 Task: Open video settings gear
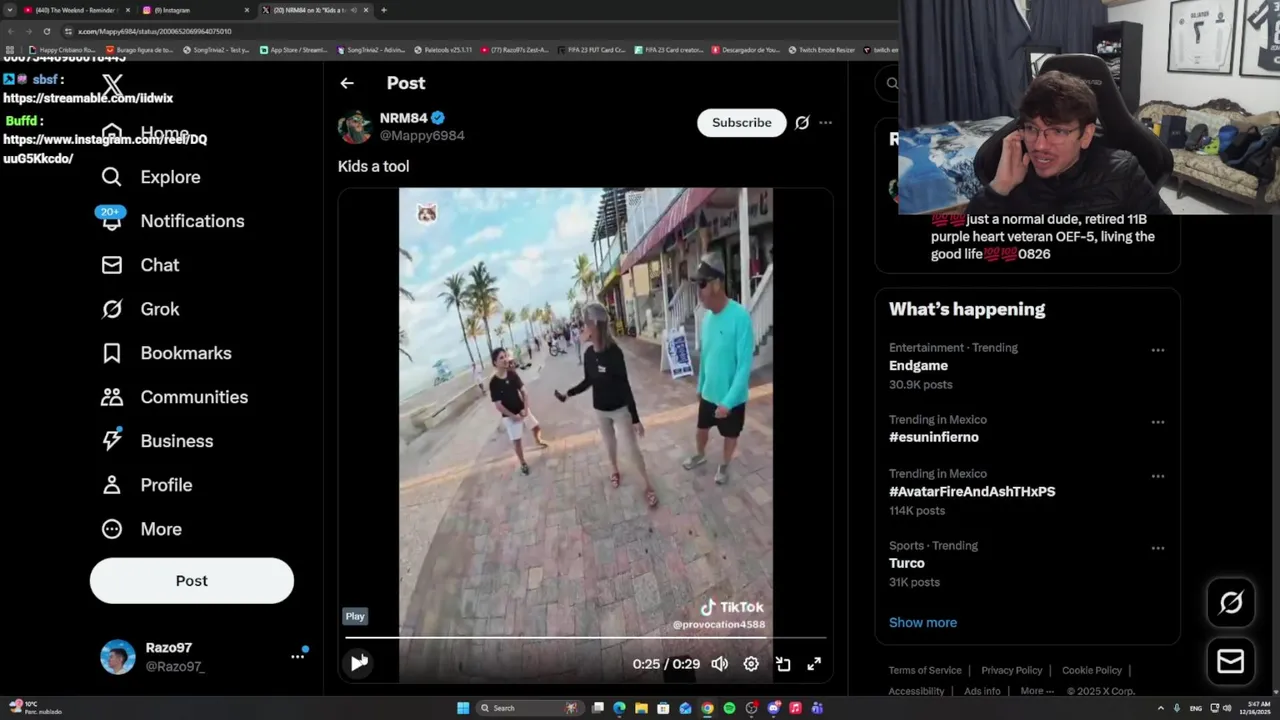click(751, 664)
